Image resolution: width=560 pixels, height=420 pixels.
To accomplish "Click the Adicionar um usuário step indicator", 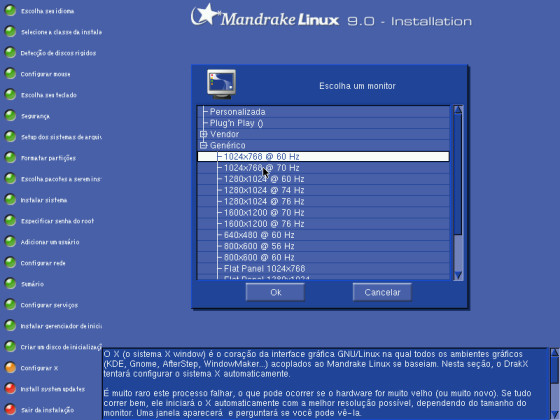I will (x=10, y=242).
